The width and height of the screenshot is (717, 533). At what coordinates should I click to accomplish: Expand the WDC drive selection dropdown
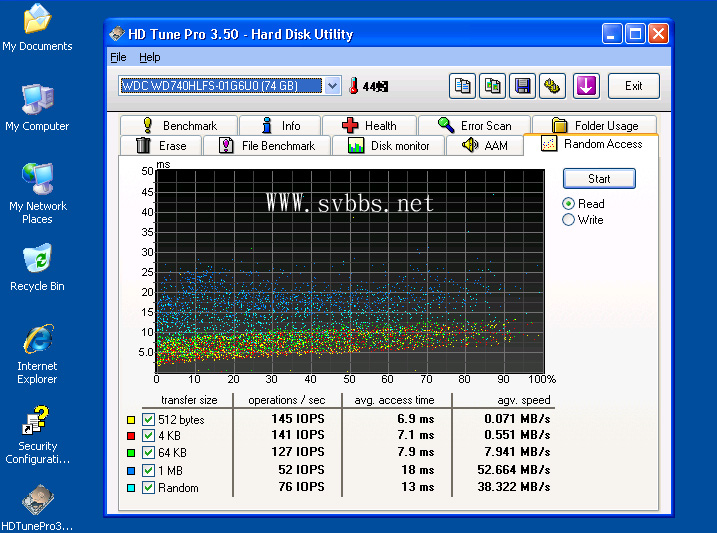coord(333,86)
